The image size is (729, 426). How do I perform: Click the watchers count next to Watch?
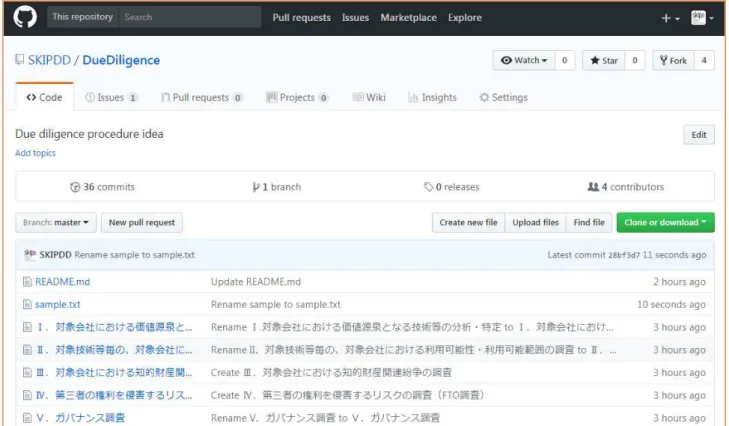click(564, 60)
